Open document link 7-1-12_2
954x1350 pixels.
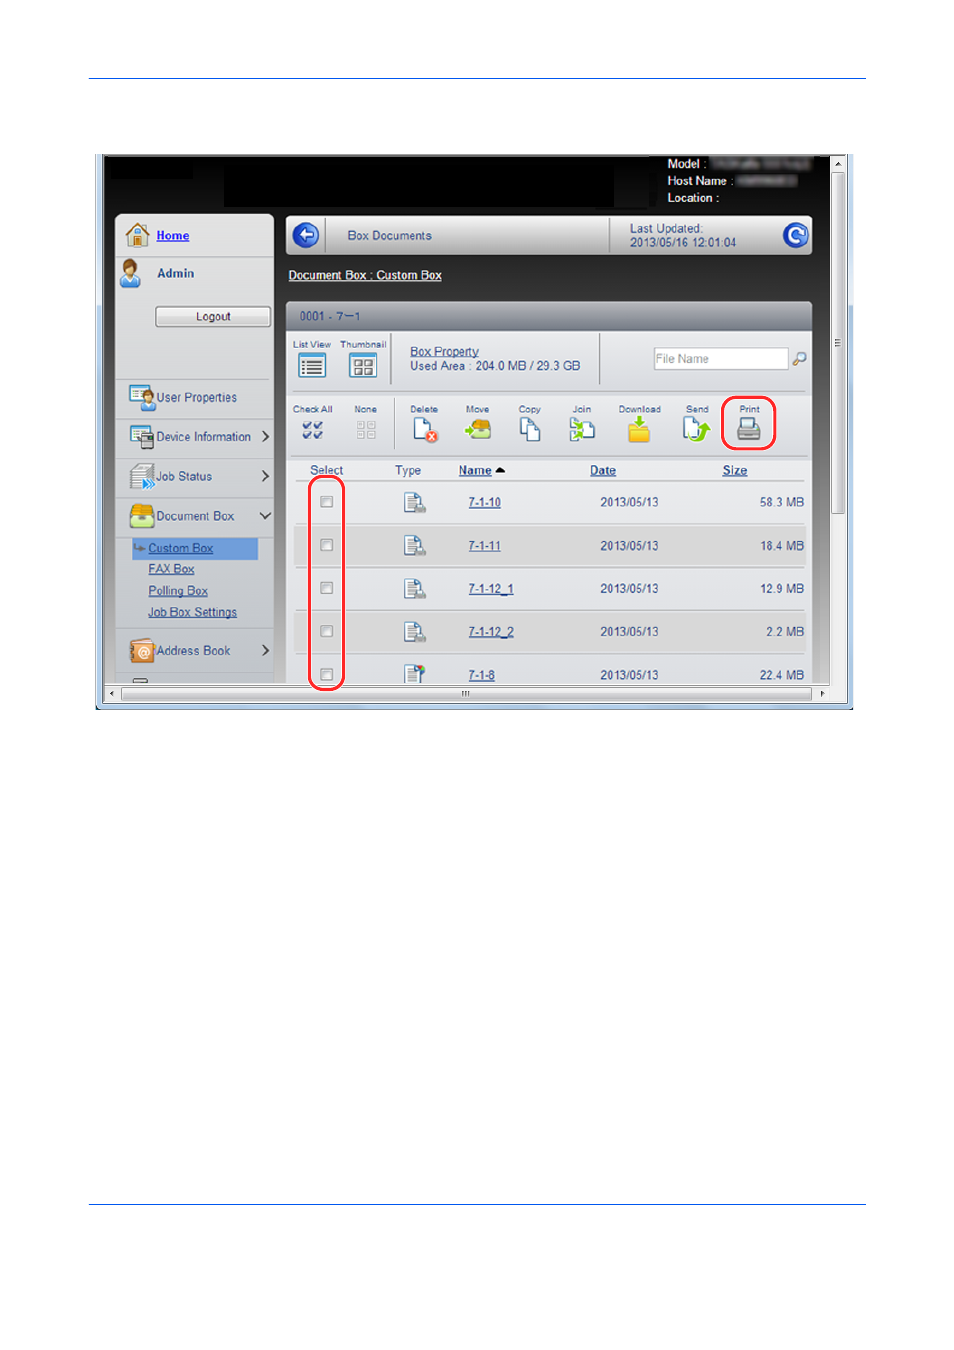click(491, 632)
